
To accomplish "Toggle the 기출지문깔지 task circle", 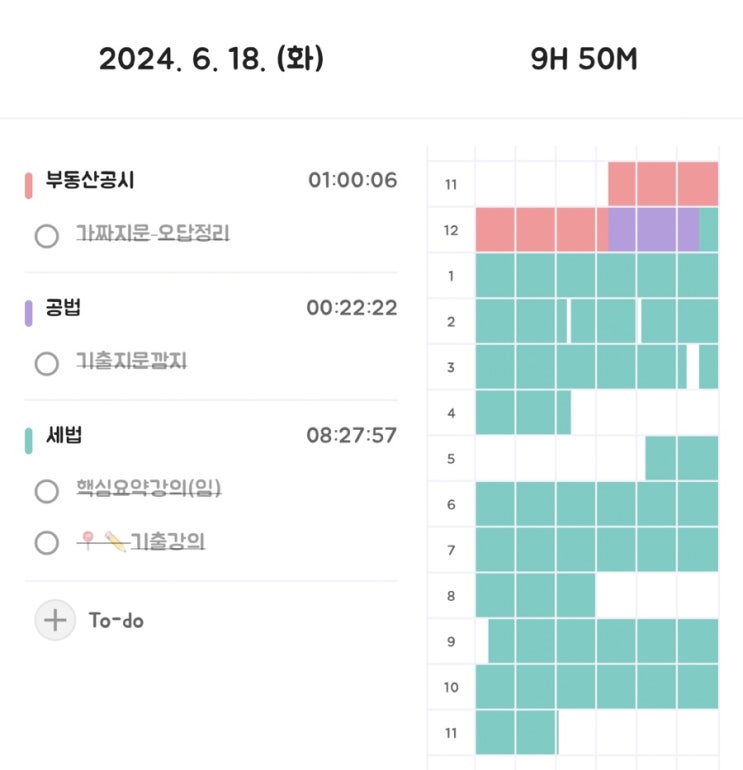I will 47,363.
